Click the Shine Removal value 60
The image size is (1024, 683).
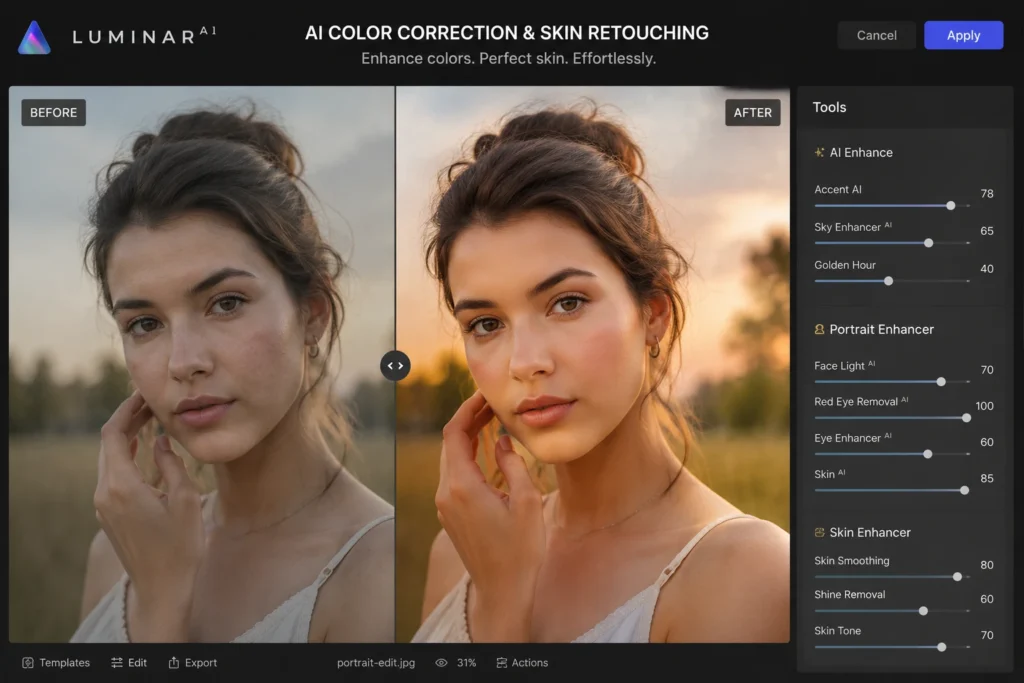pyautogui.click(x=987, y=599)
